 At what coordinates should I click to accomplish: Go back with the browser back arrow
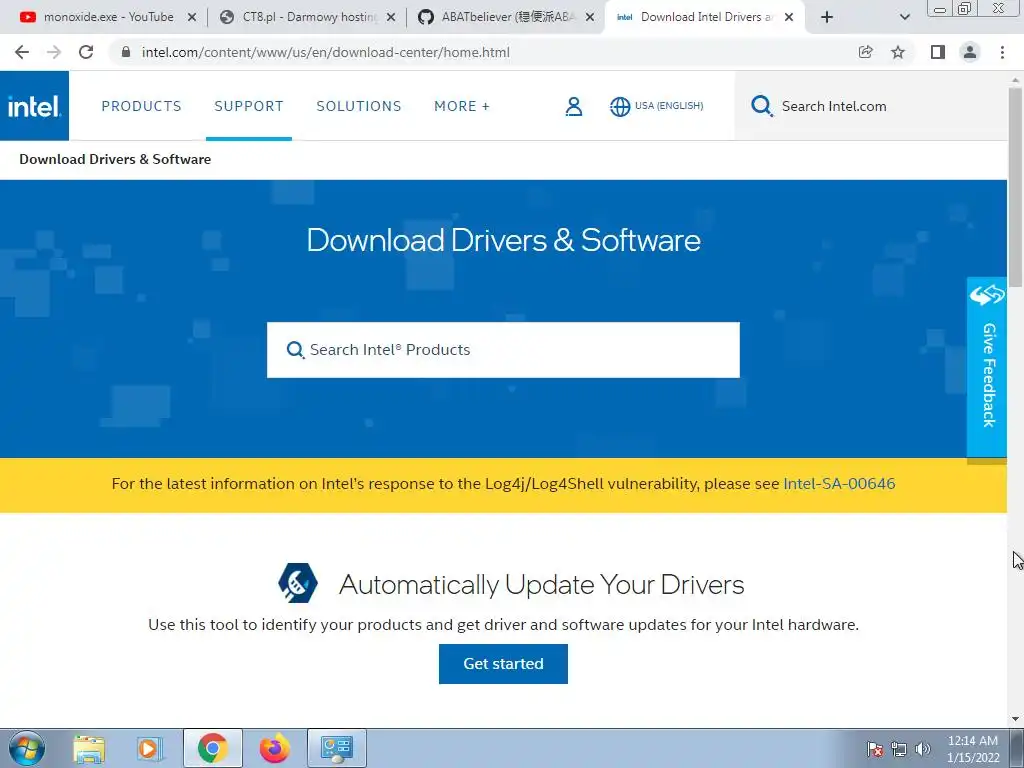[22, 52]
